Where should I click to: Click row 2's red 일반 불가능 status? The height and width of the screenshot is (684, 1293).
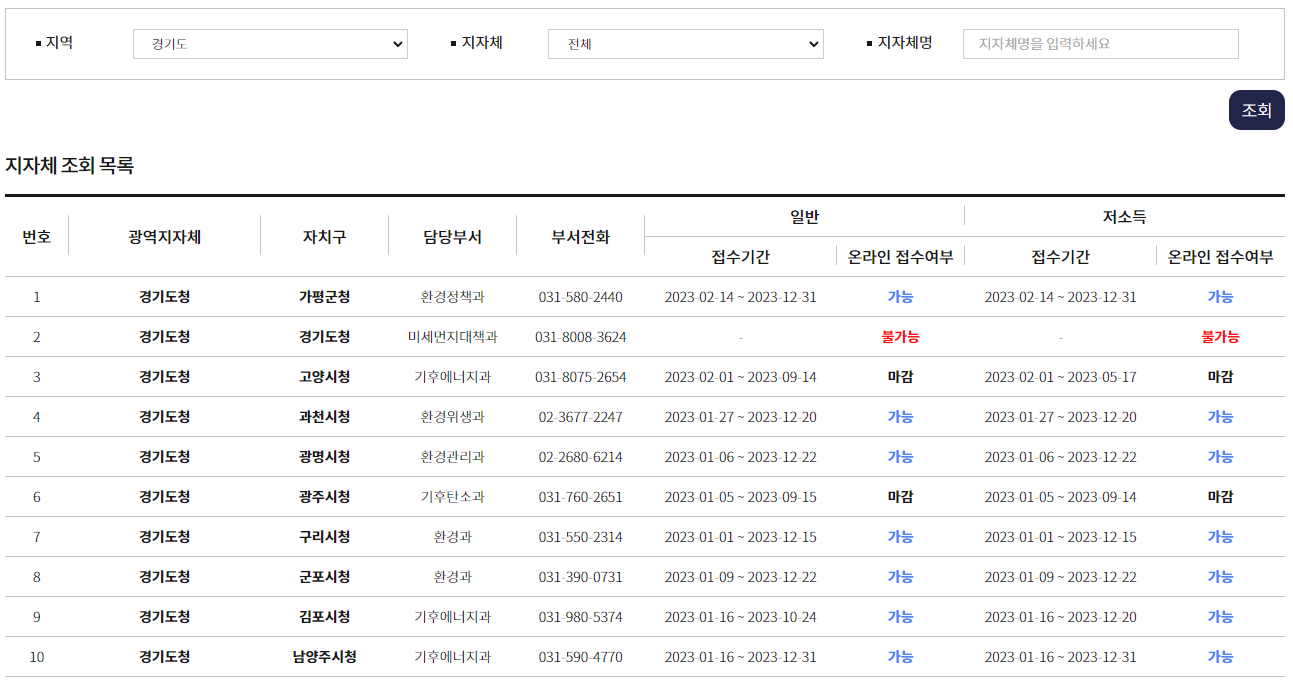pyautogui.click(x=900, y=337)
